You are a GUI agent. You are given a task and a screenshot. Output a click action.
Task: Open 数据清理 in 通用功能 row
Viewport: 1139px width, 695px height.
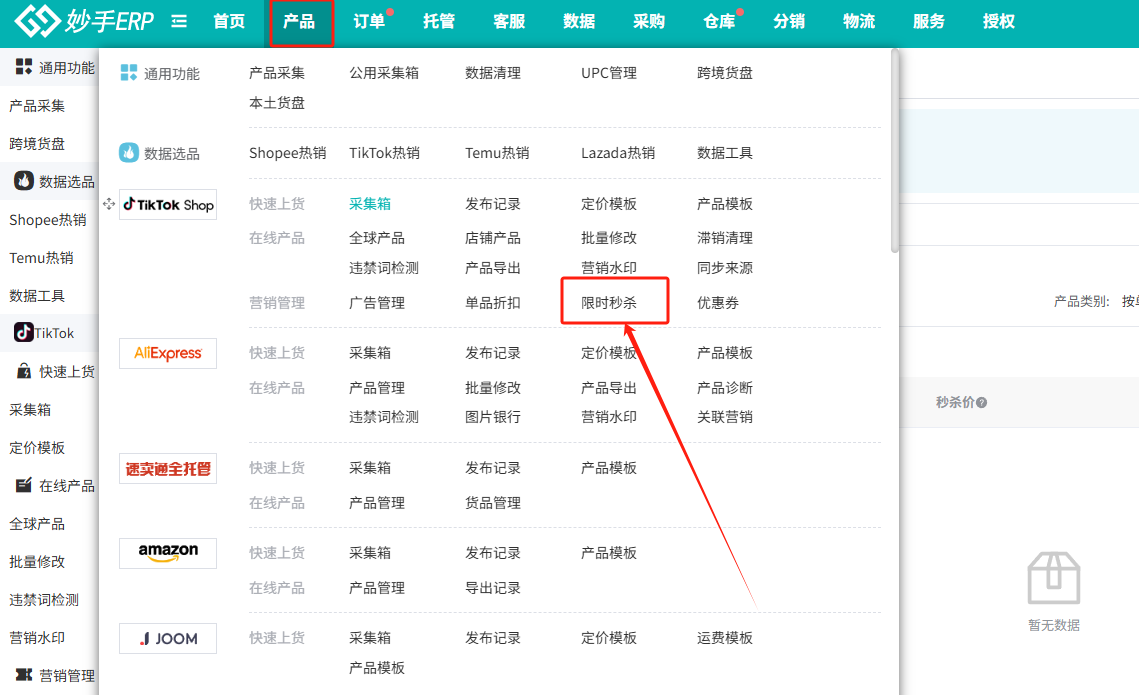[x=493, y=73]
